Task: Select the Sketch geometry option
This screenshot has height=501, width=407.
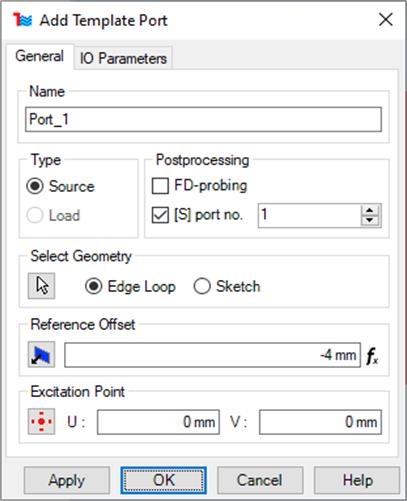Action: [x=202, y=286]
